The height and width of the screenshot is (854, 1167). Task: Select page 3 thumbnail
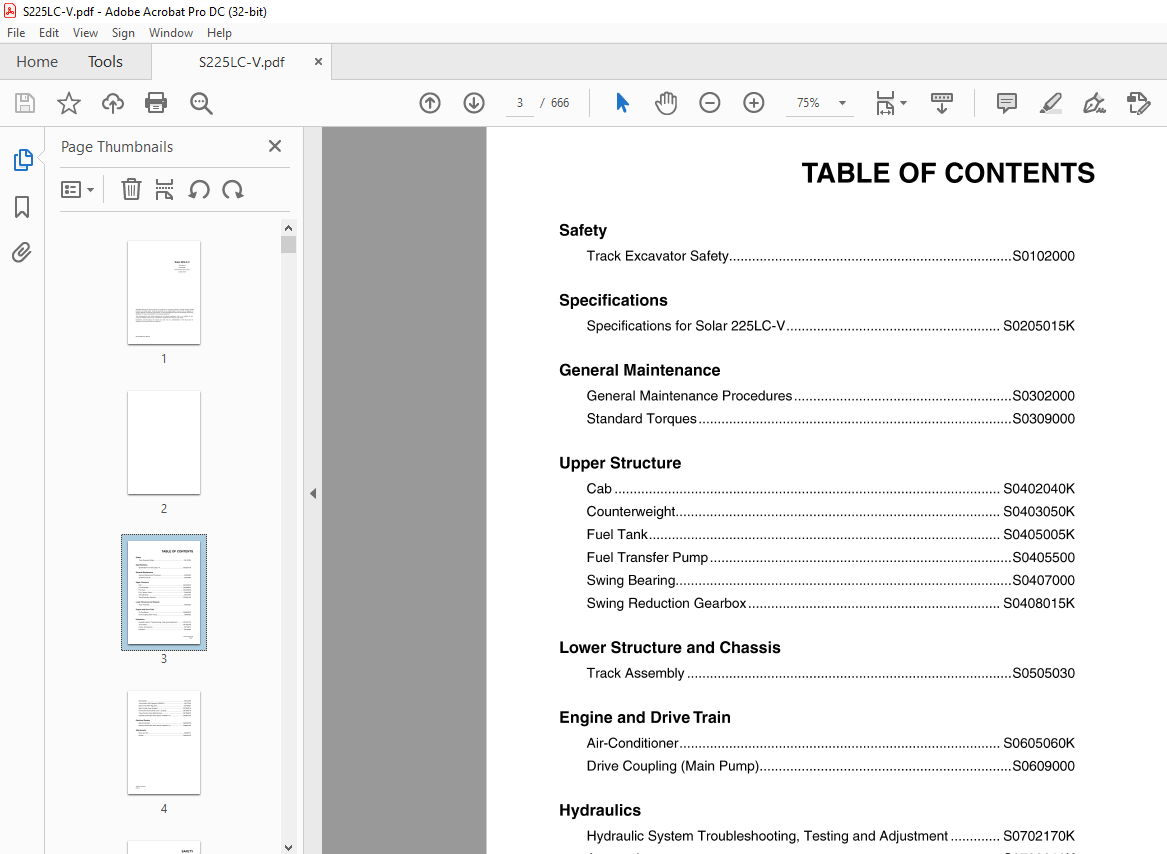[164, 592]
